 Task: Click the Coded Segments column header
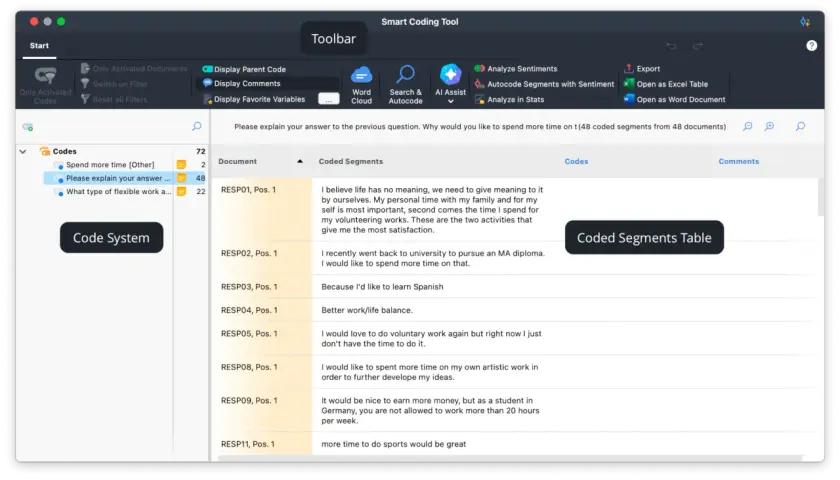pos(351,161)
